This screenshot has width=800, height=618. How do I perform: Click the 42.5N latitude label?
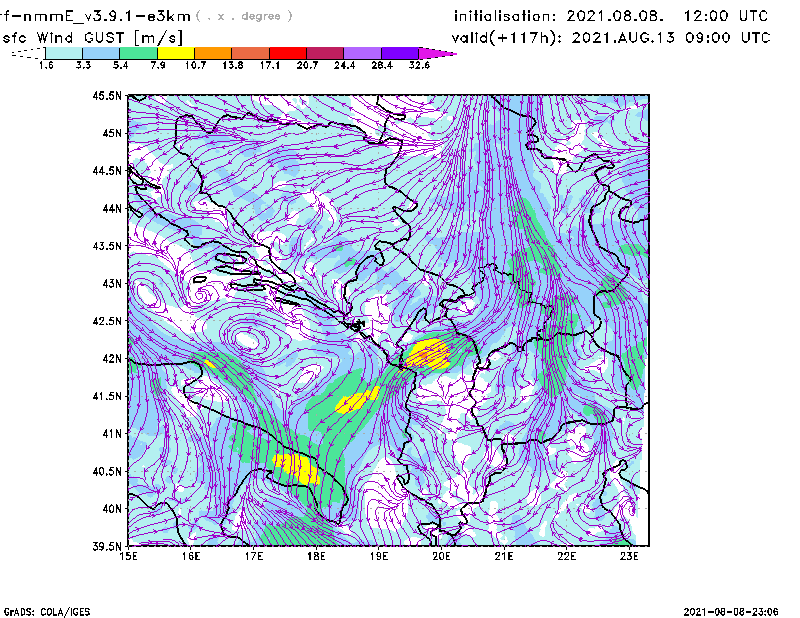point(107,321)
